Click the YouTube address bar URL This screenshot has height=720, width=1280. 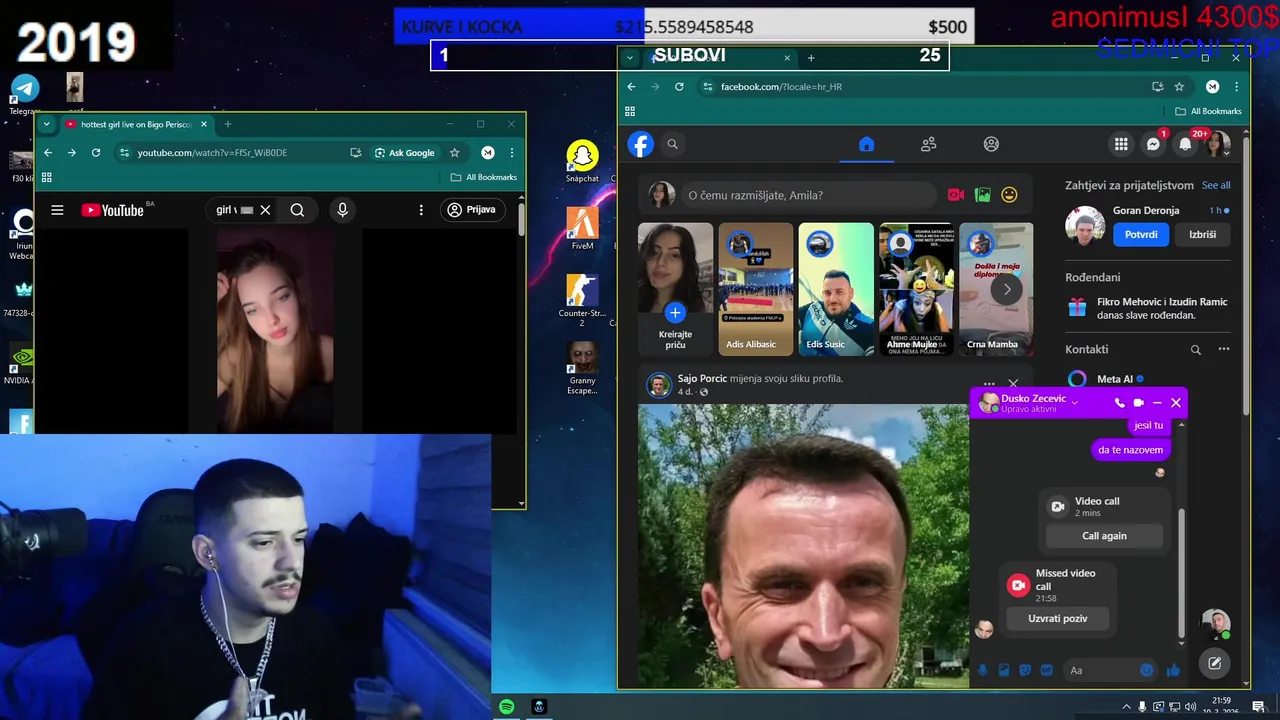pos(212,153)
